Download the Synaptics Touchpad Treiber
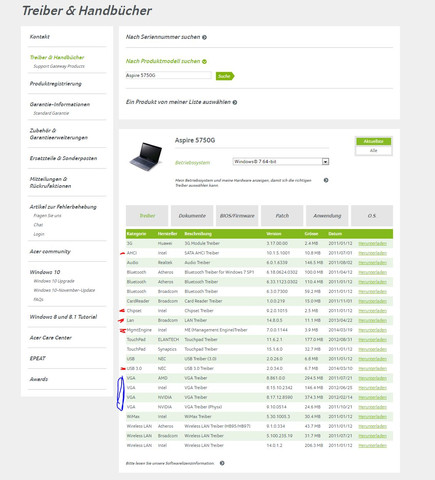The width and height of the screenshot is (435, 480). coord(372,349)
